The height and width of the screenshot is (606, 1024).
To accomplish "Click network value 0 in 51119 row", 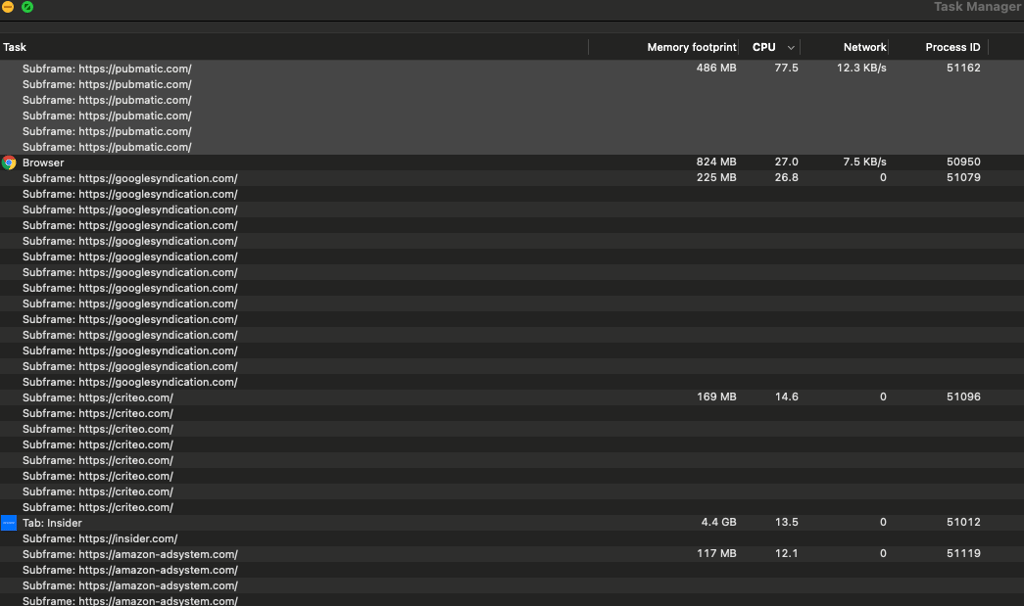I will pos(883,554).
